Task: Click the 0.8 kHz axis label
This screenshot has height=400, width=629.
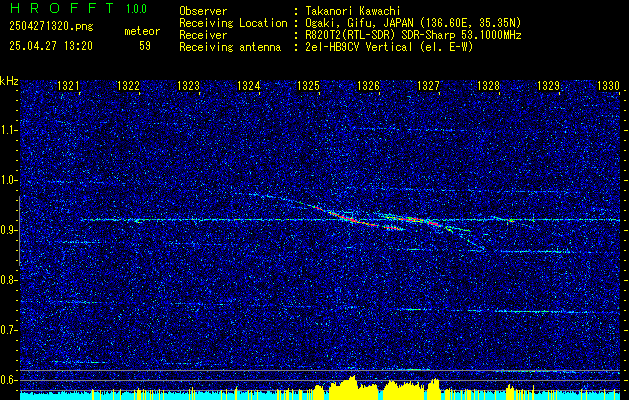Action: pos(8,280)
